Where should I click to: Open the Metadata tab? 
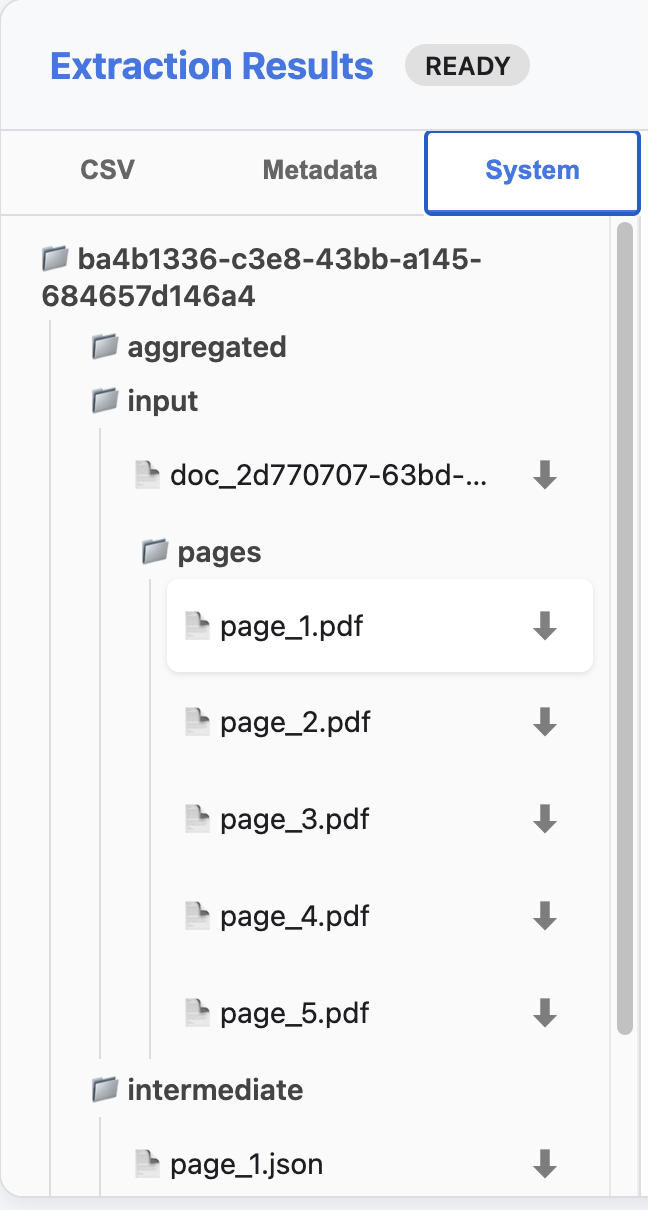[x=320, y=170]
